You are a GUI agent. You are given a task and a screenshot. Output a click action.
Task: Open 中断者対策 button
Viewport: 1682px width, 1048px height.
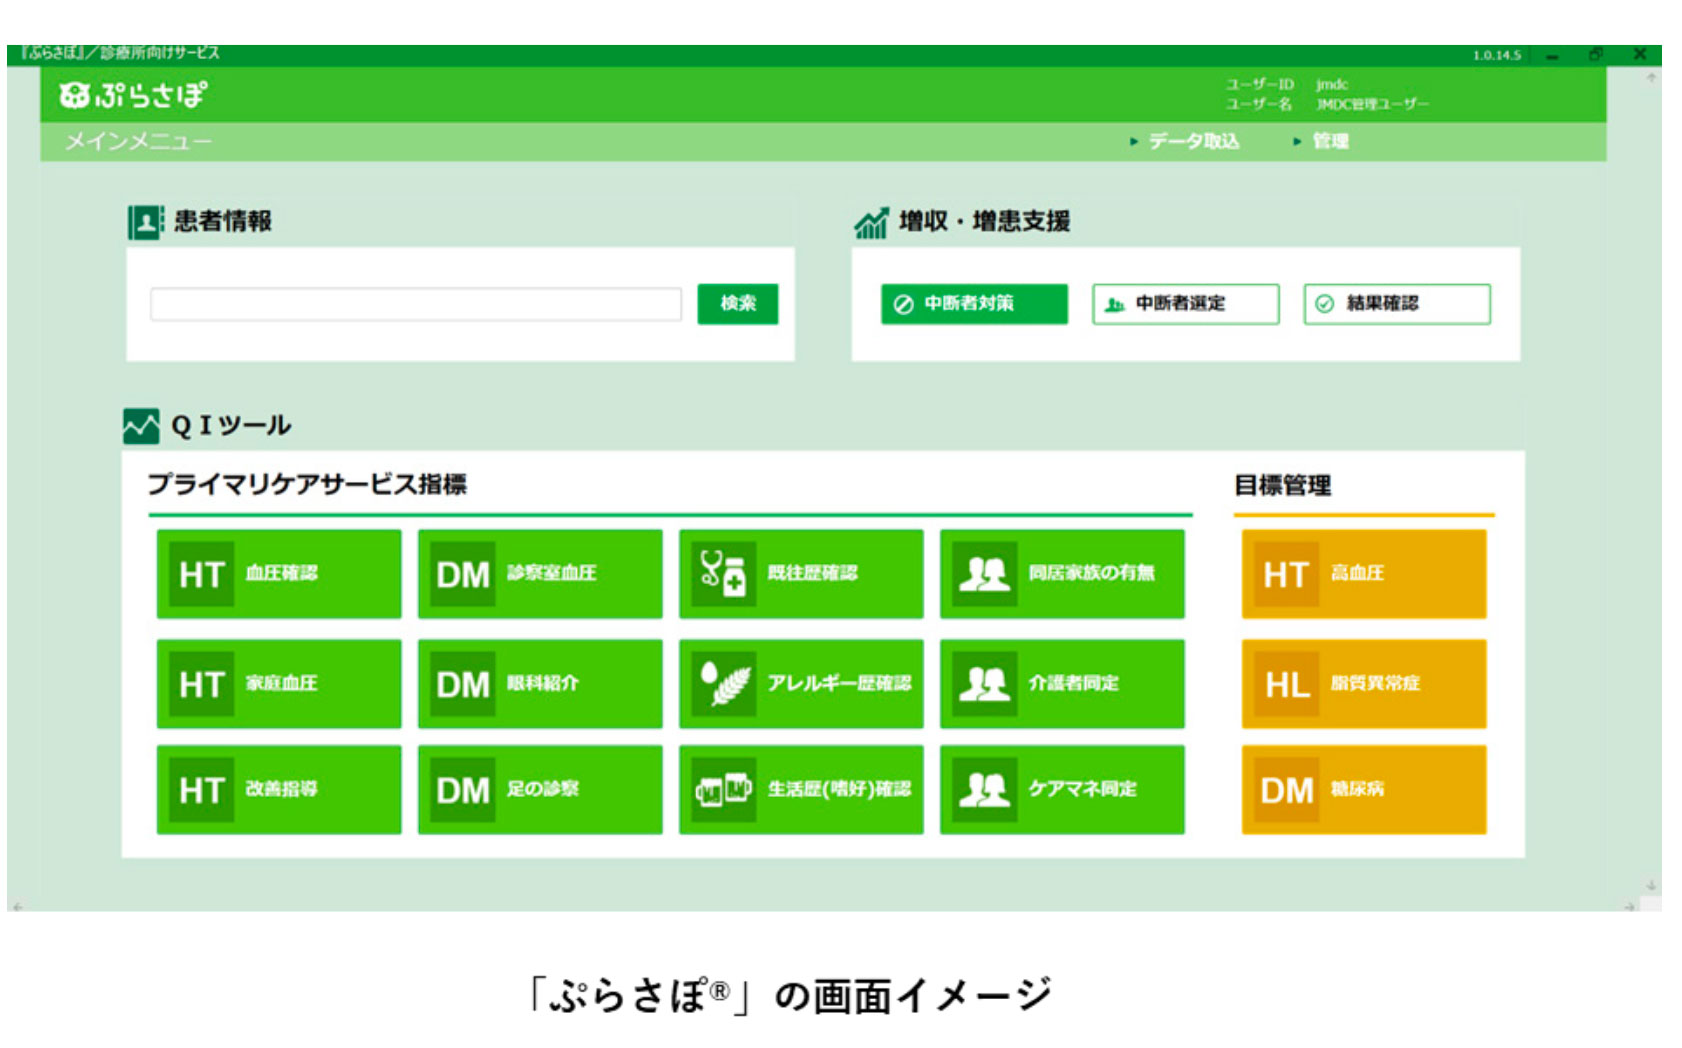point(974,304)
